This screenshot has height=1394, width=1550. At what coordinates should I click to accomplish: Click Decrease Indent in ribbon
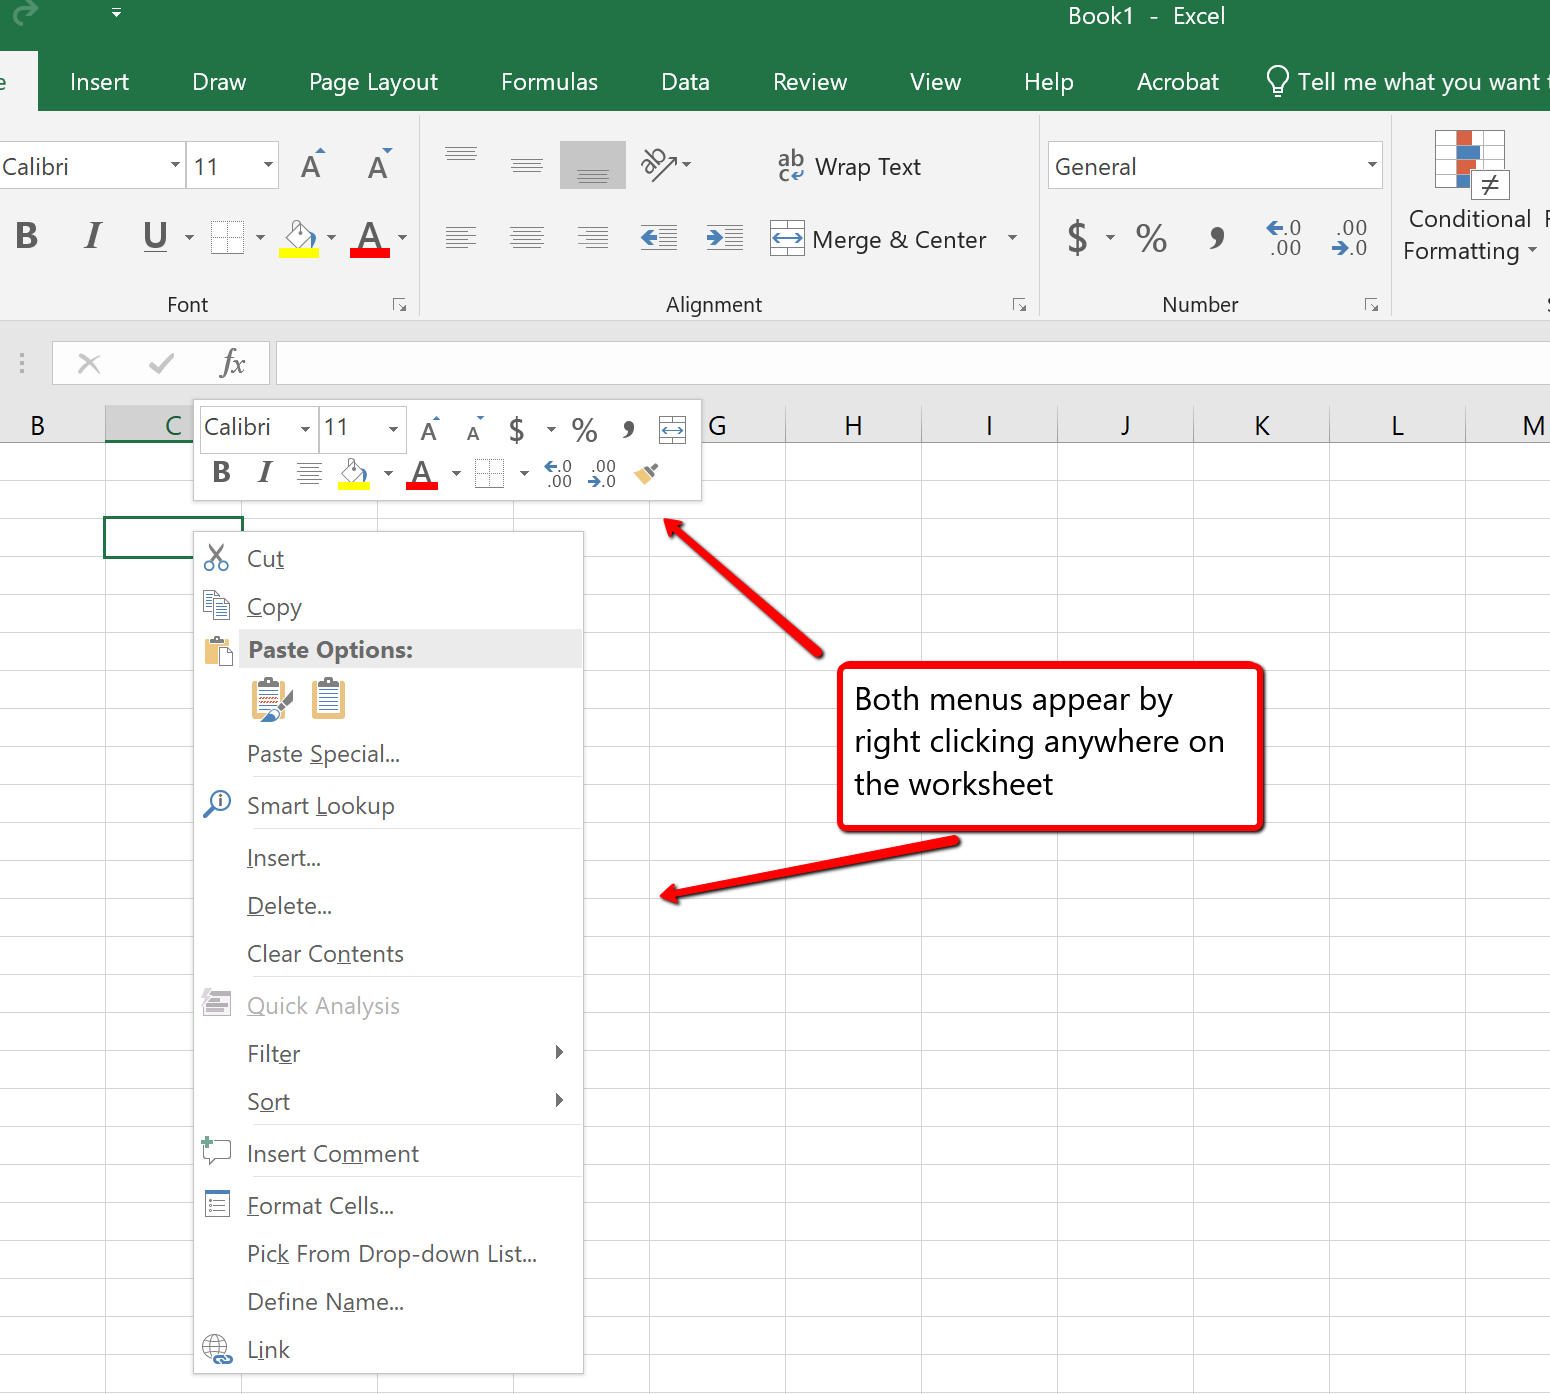pyautogui.click(x=658, y=238)
